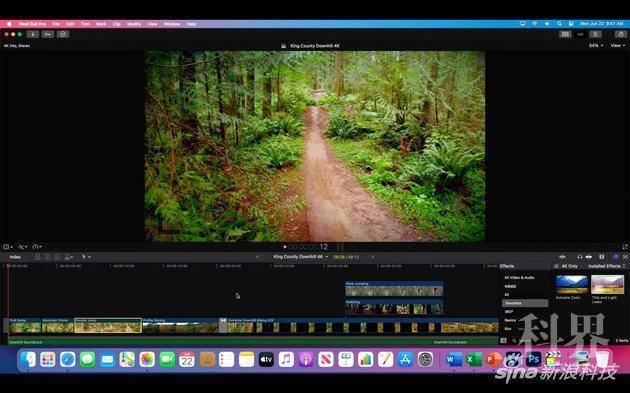Open Spotlight search in menu bar
This screenshot has height=393, width=630.
(559, 24)
